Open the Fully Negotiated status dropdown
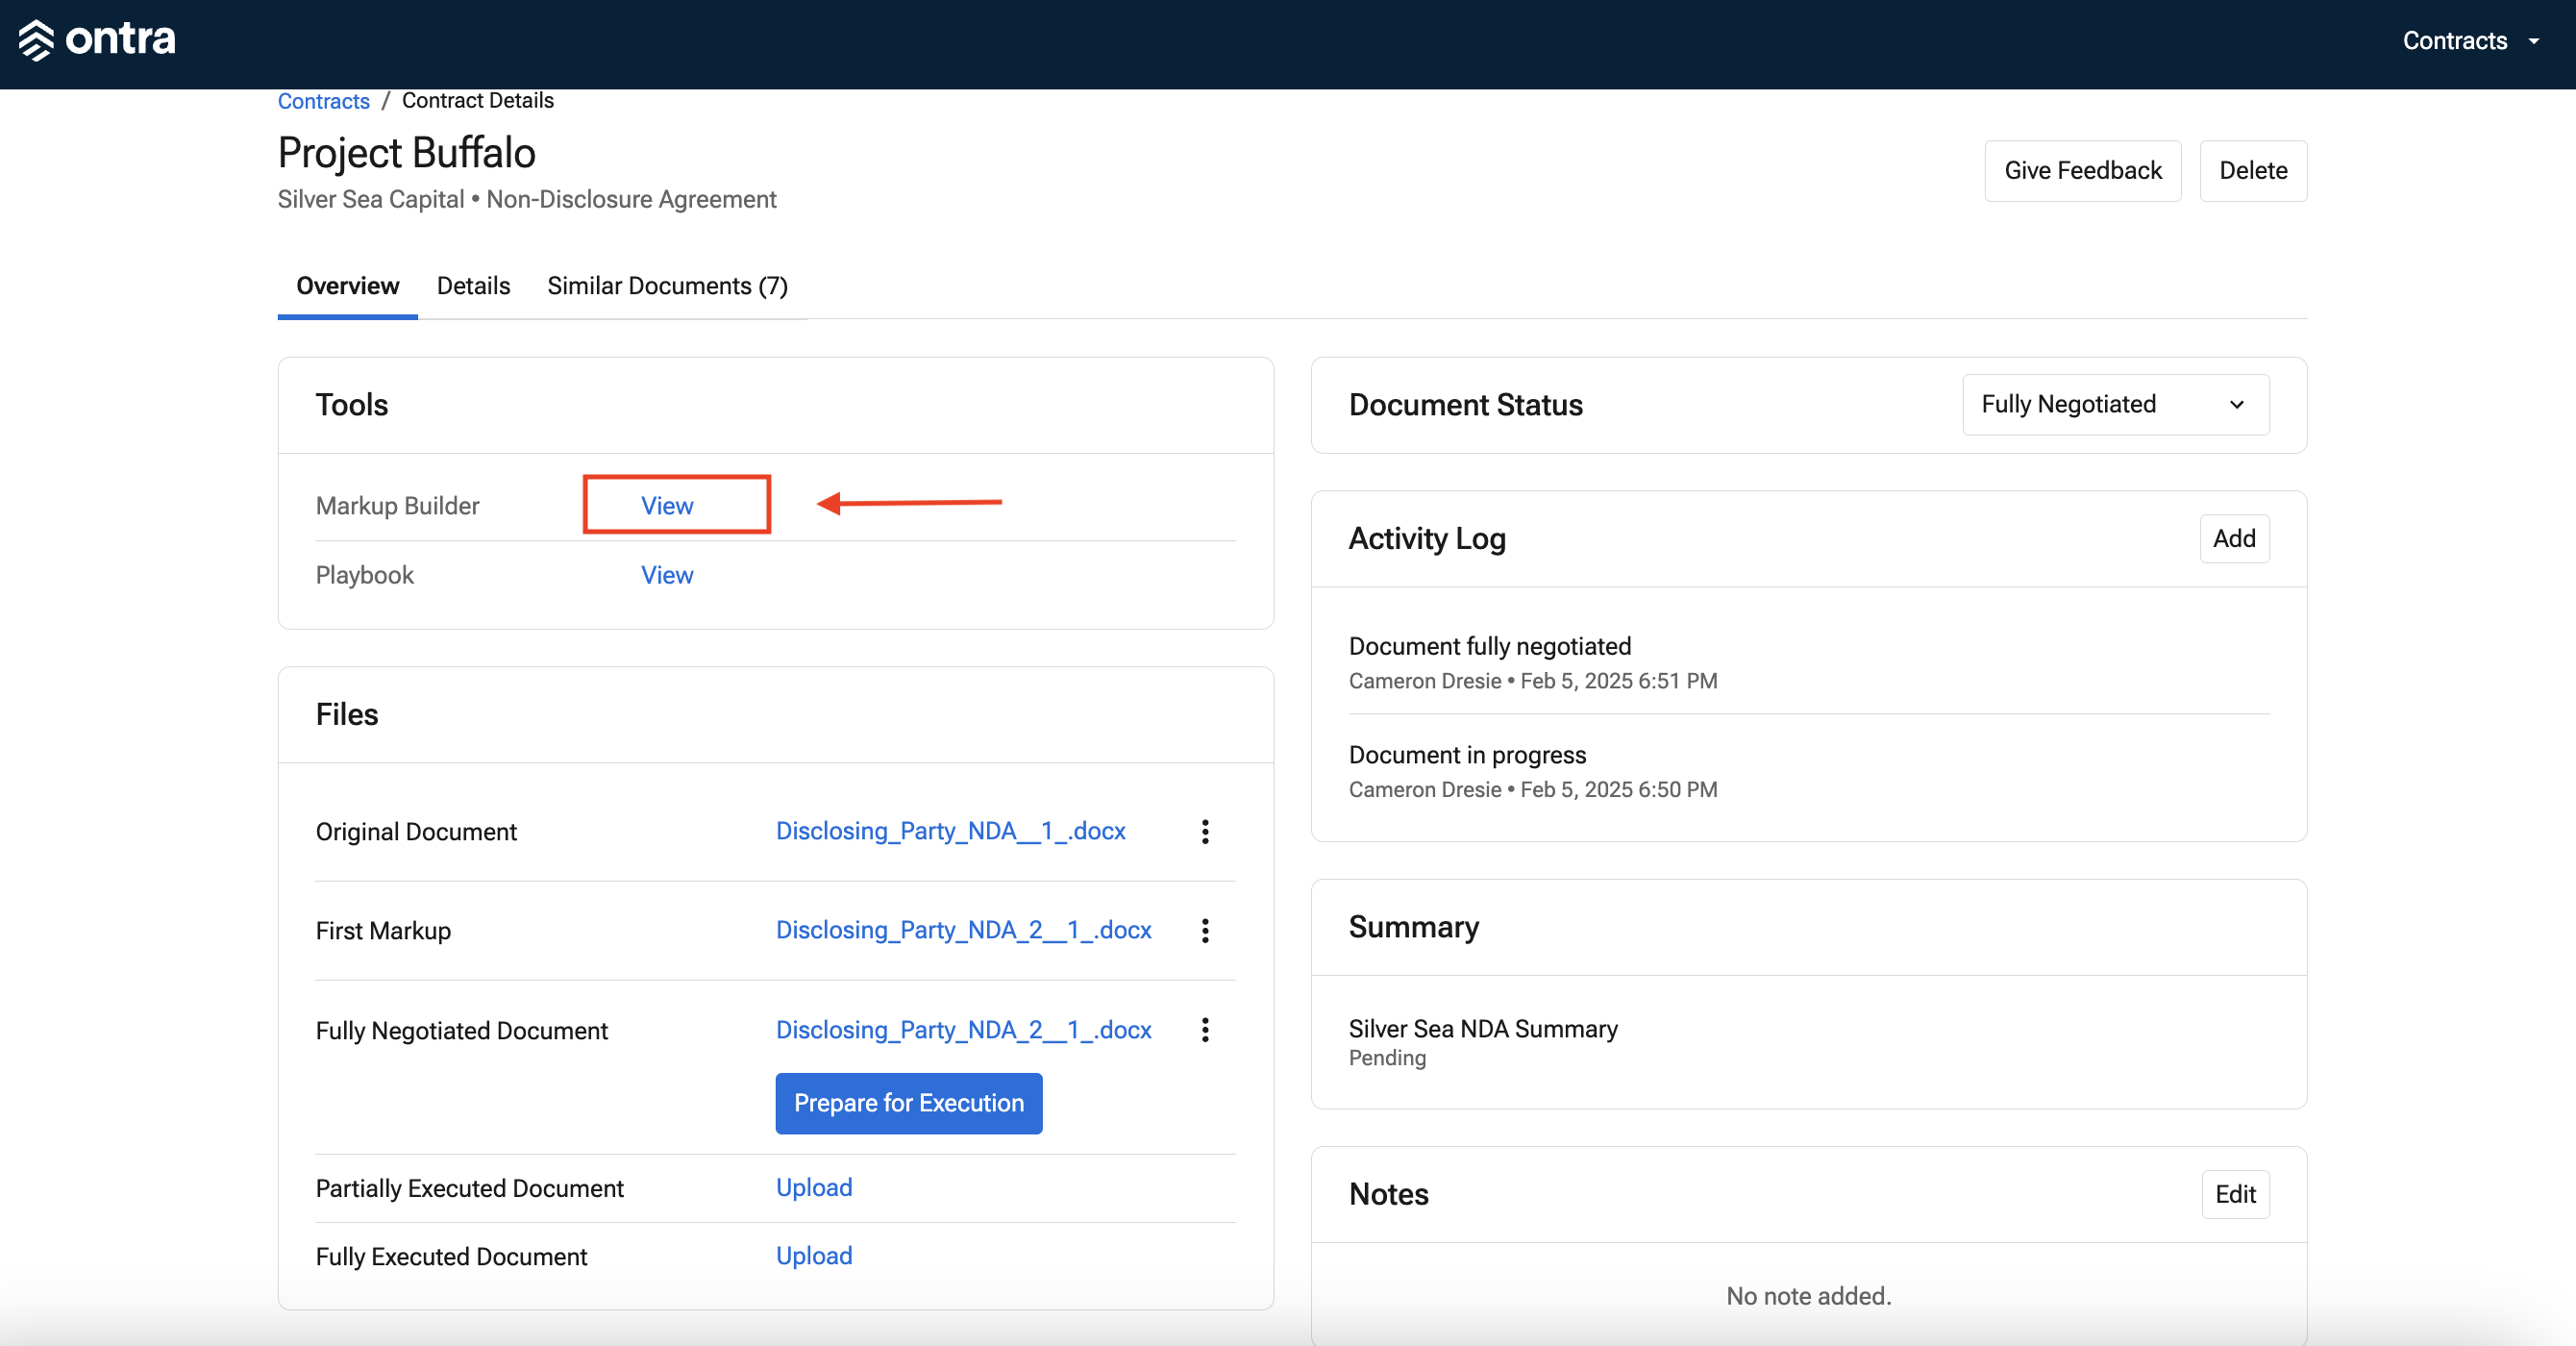The height and width of the screenshot is (1346, 2576). 2115,404
